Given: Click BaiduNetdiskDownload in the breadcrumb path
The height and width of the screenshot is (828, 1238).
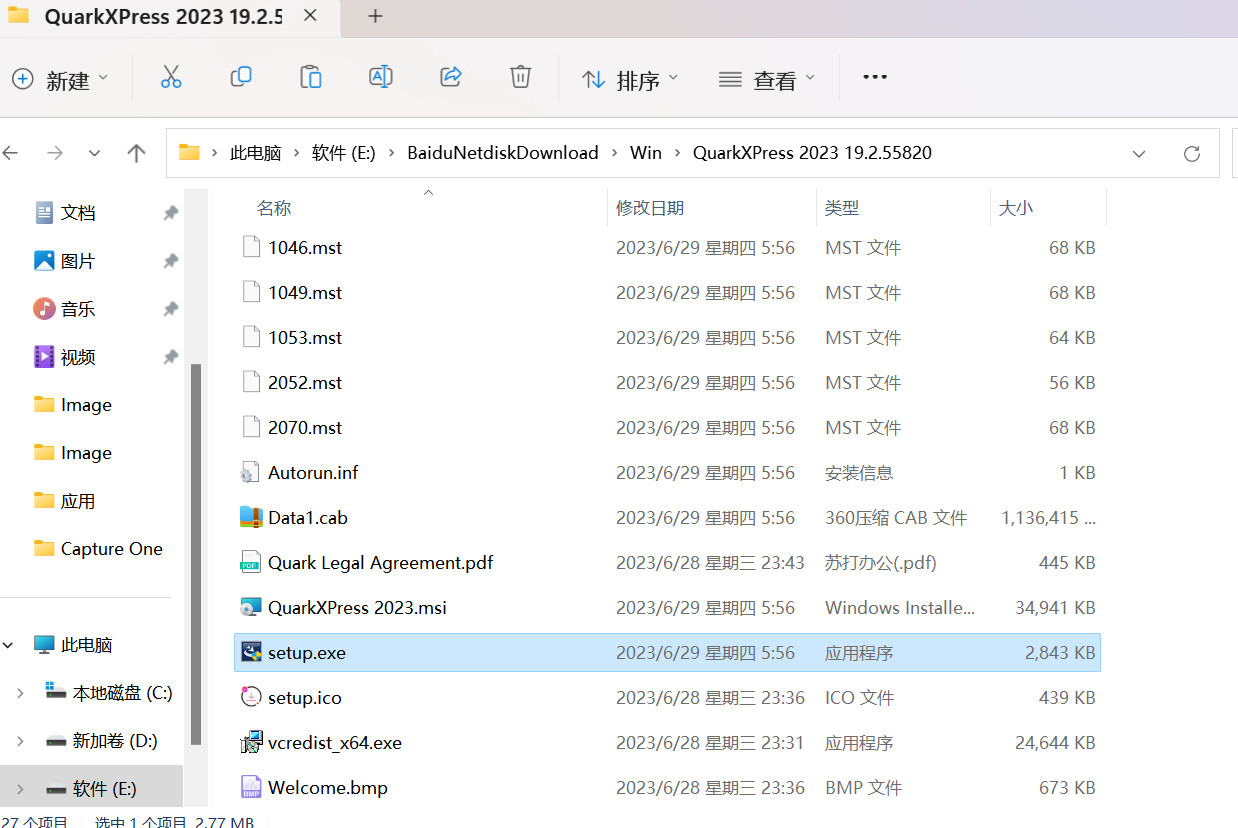Looking at the screenshot, I should tap(502, 153).
